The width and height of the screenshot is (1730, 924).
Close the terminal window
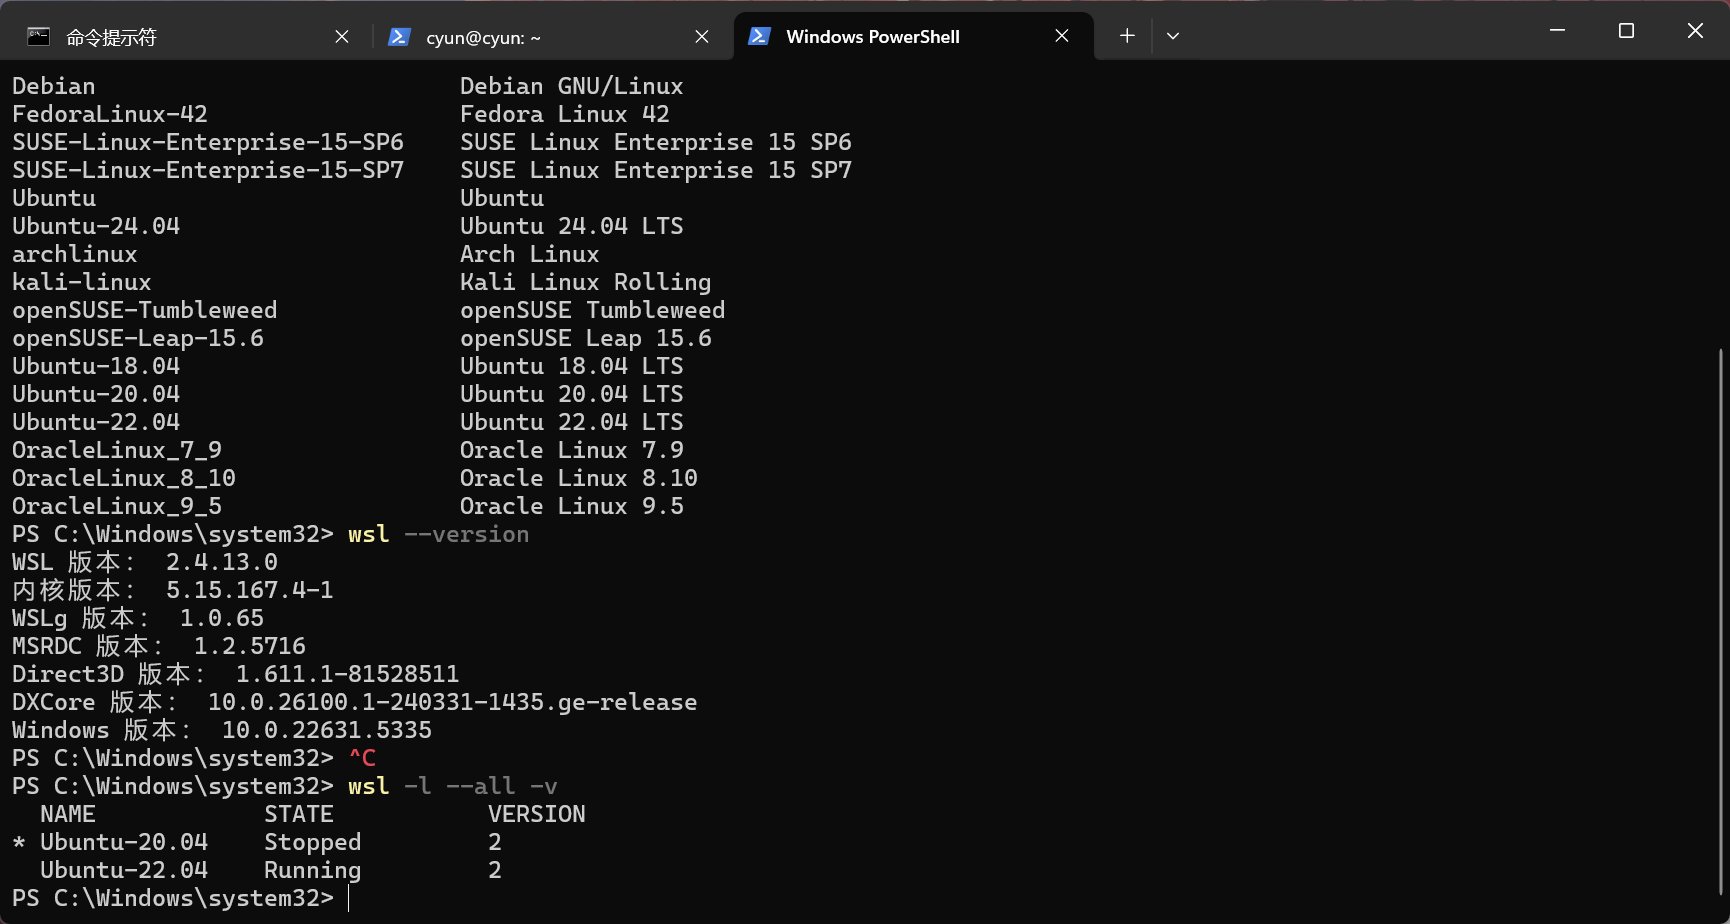(x=1695, y=31)
